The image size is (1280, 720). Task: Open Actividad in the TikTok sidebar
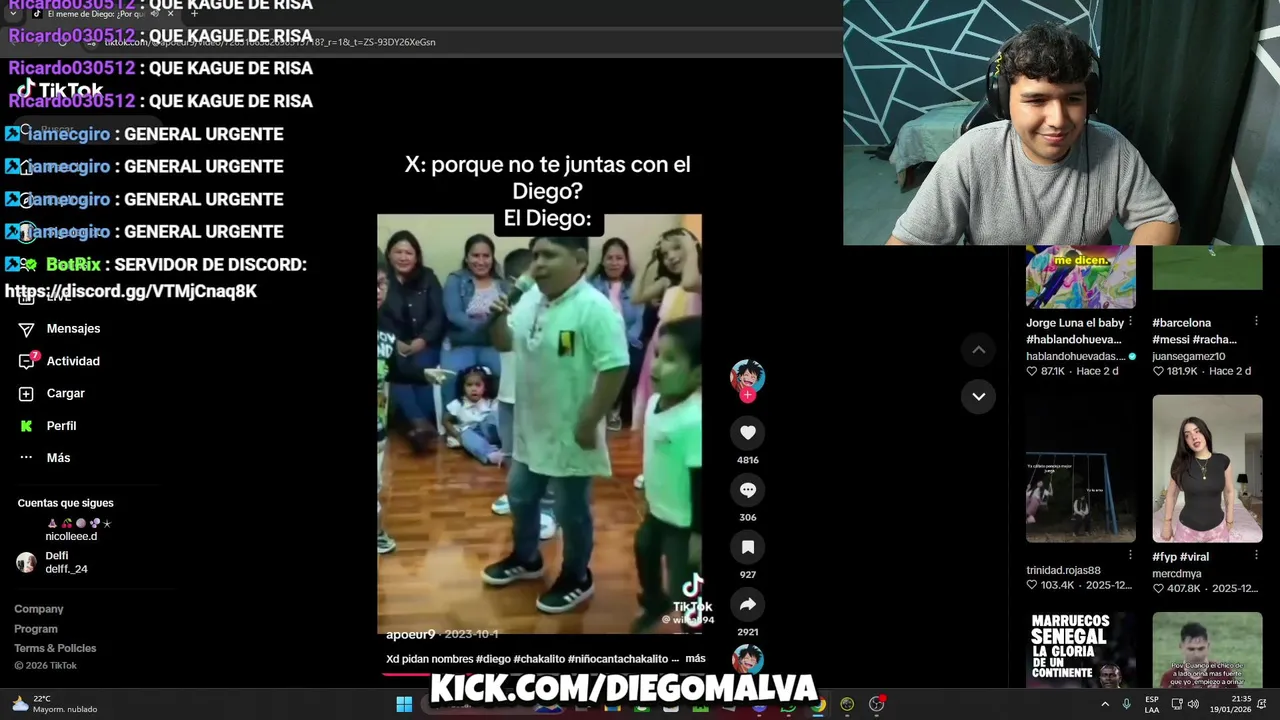click(73, 361)
